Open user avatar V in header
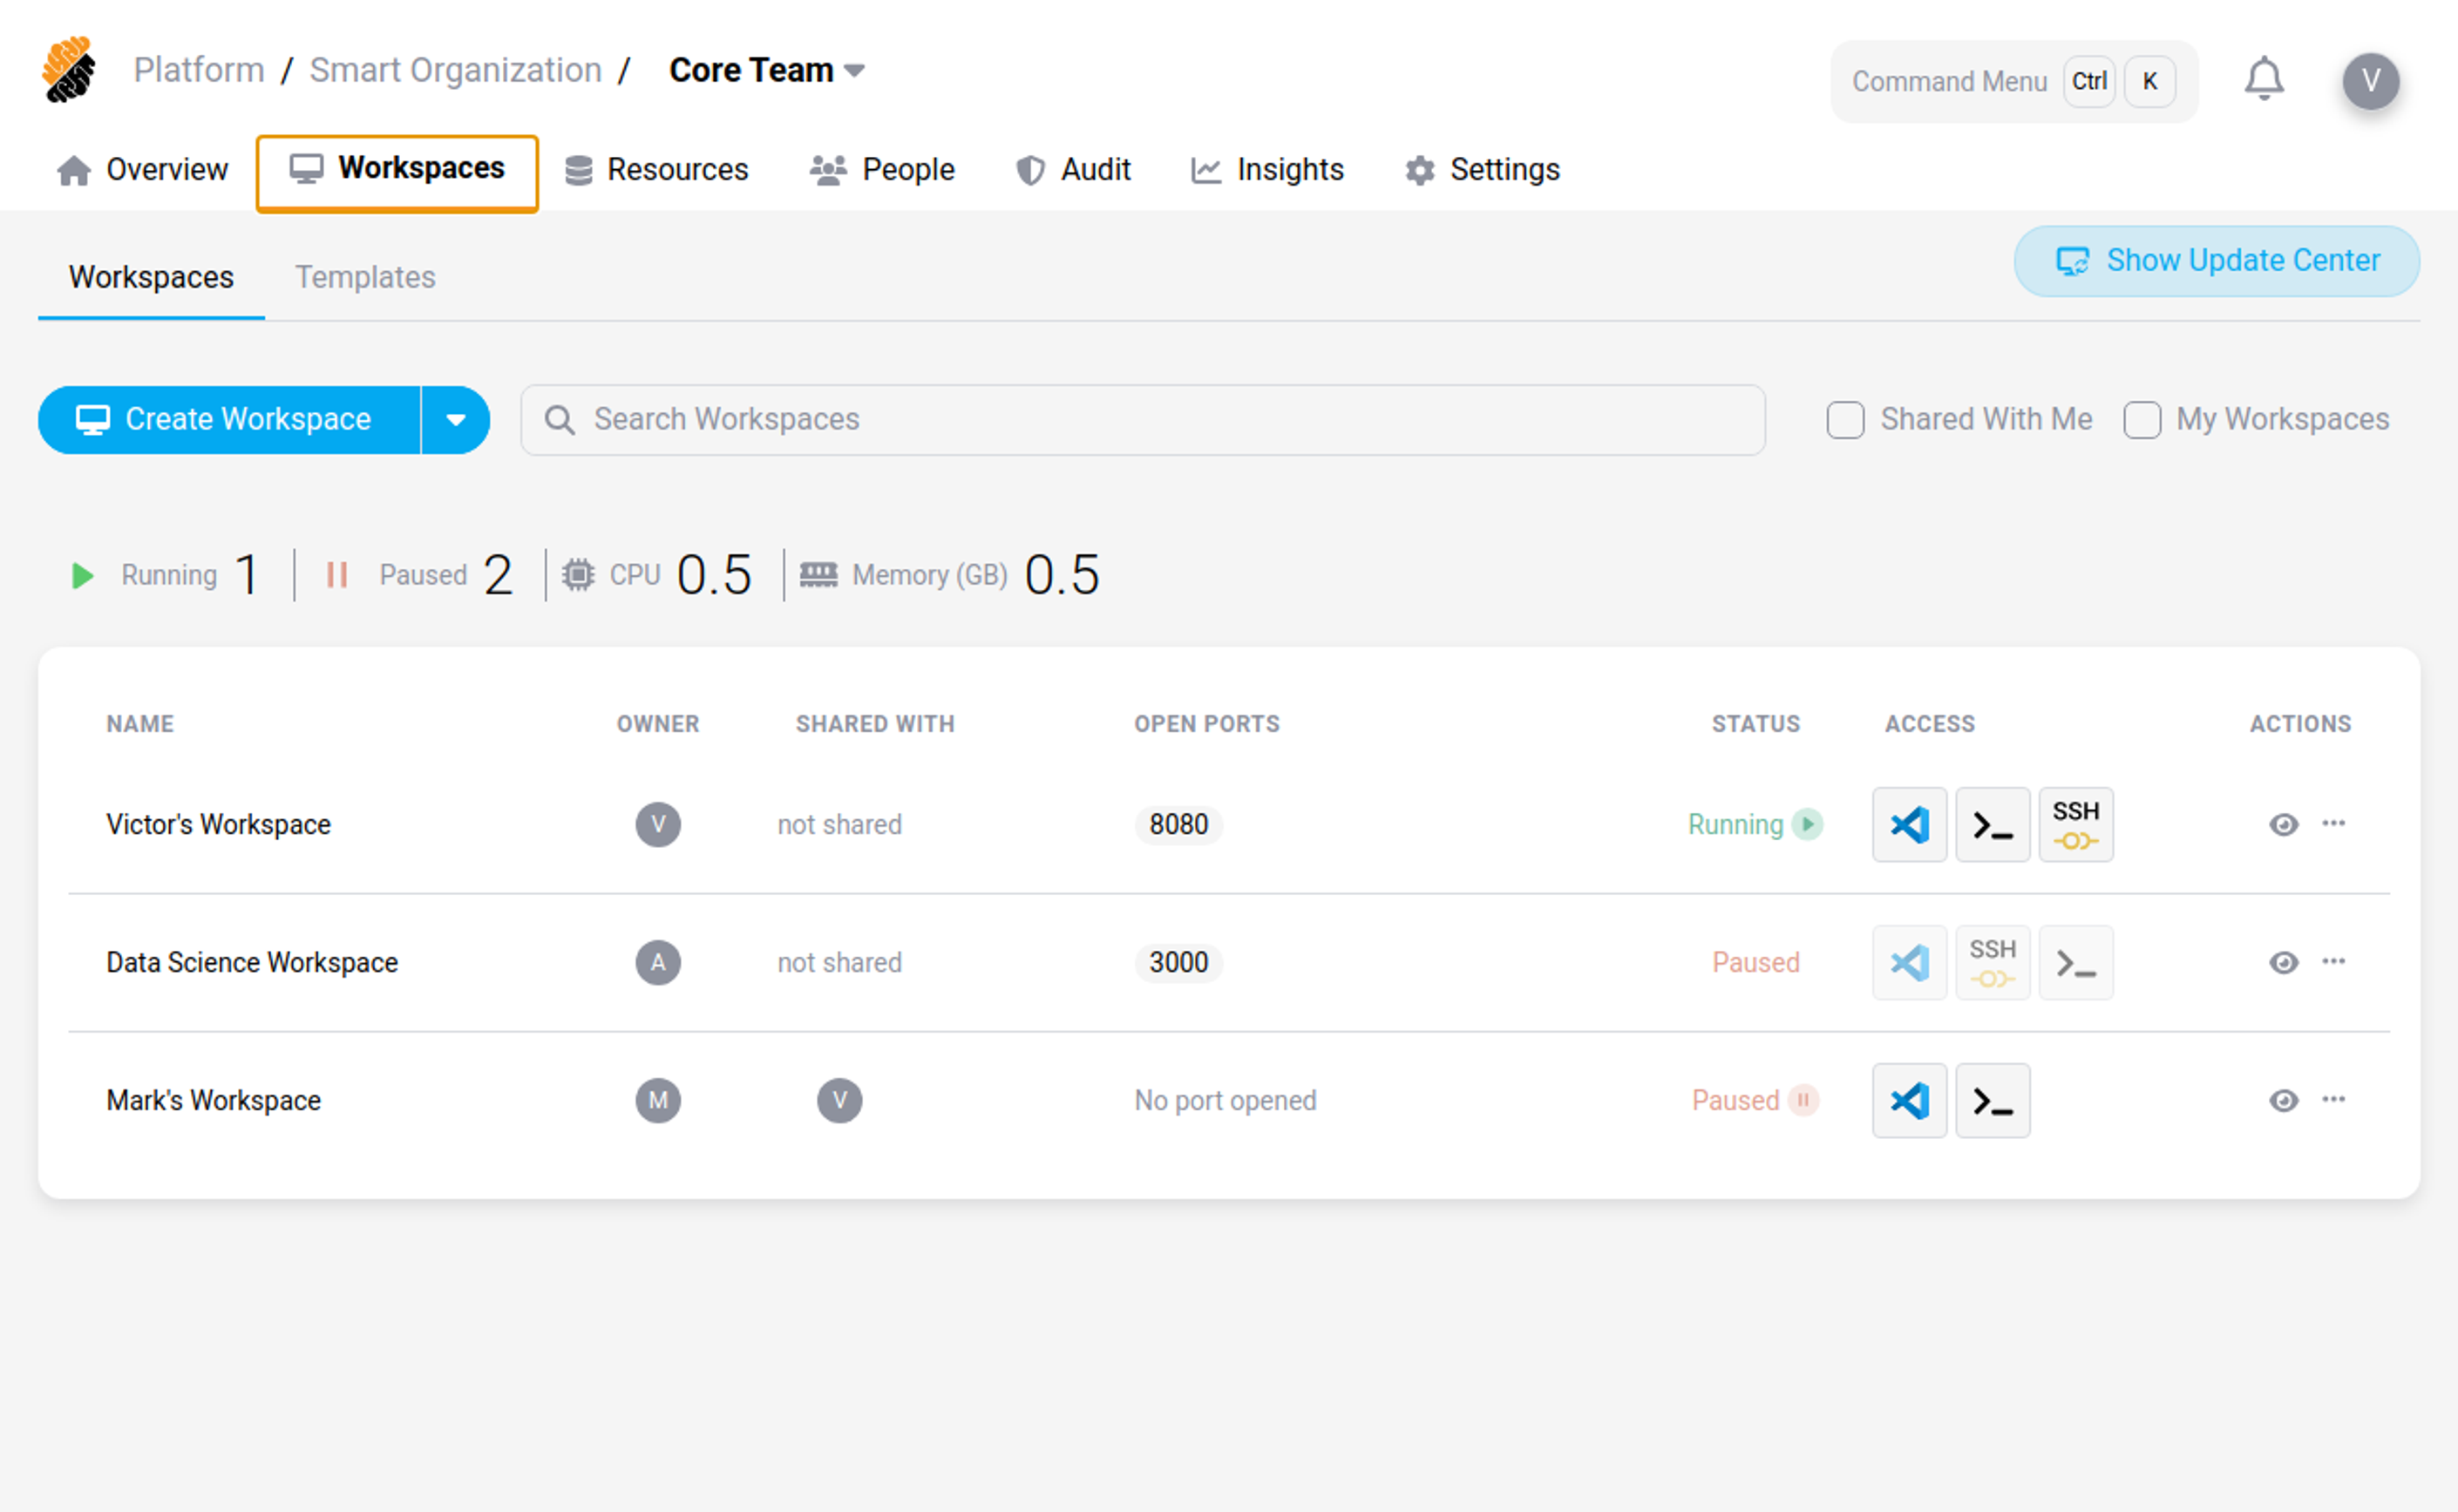 point(2369,80)
